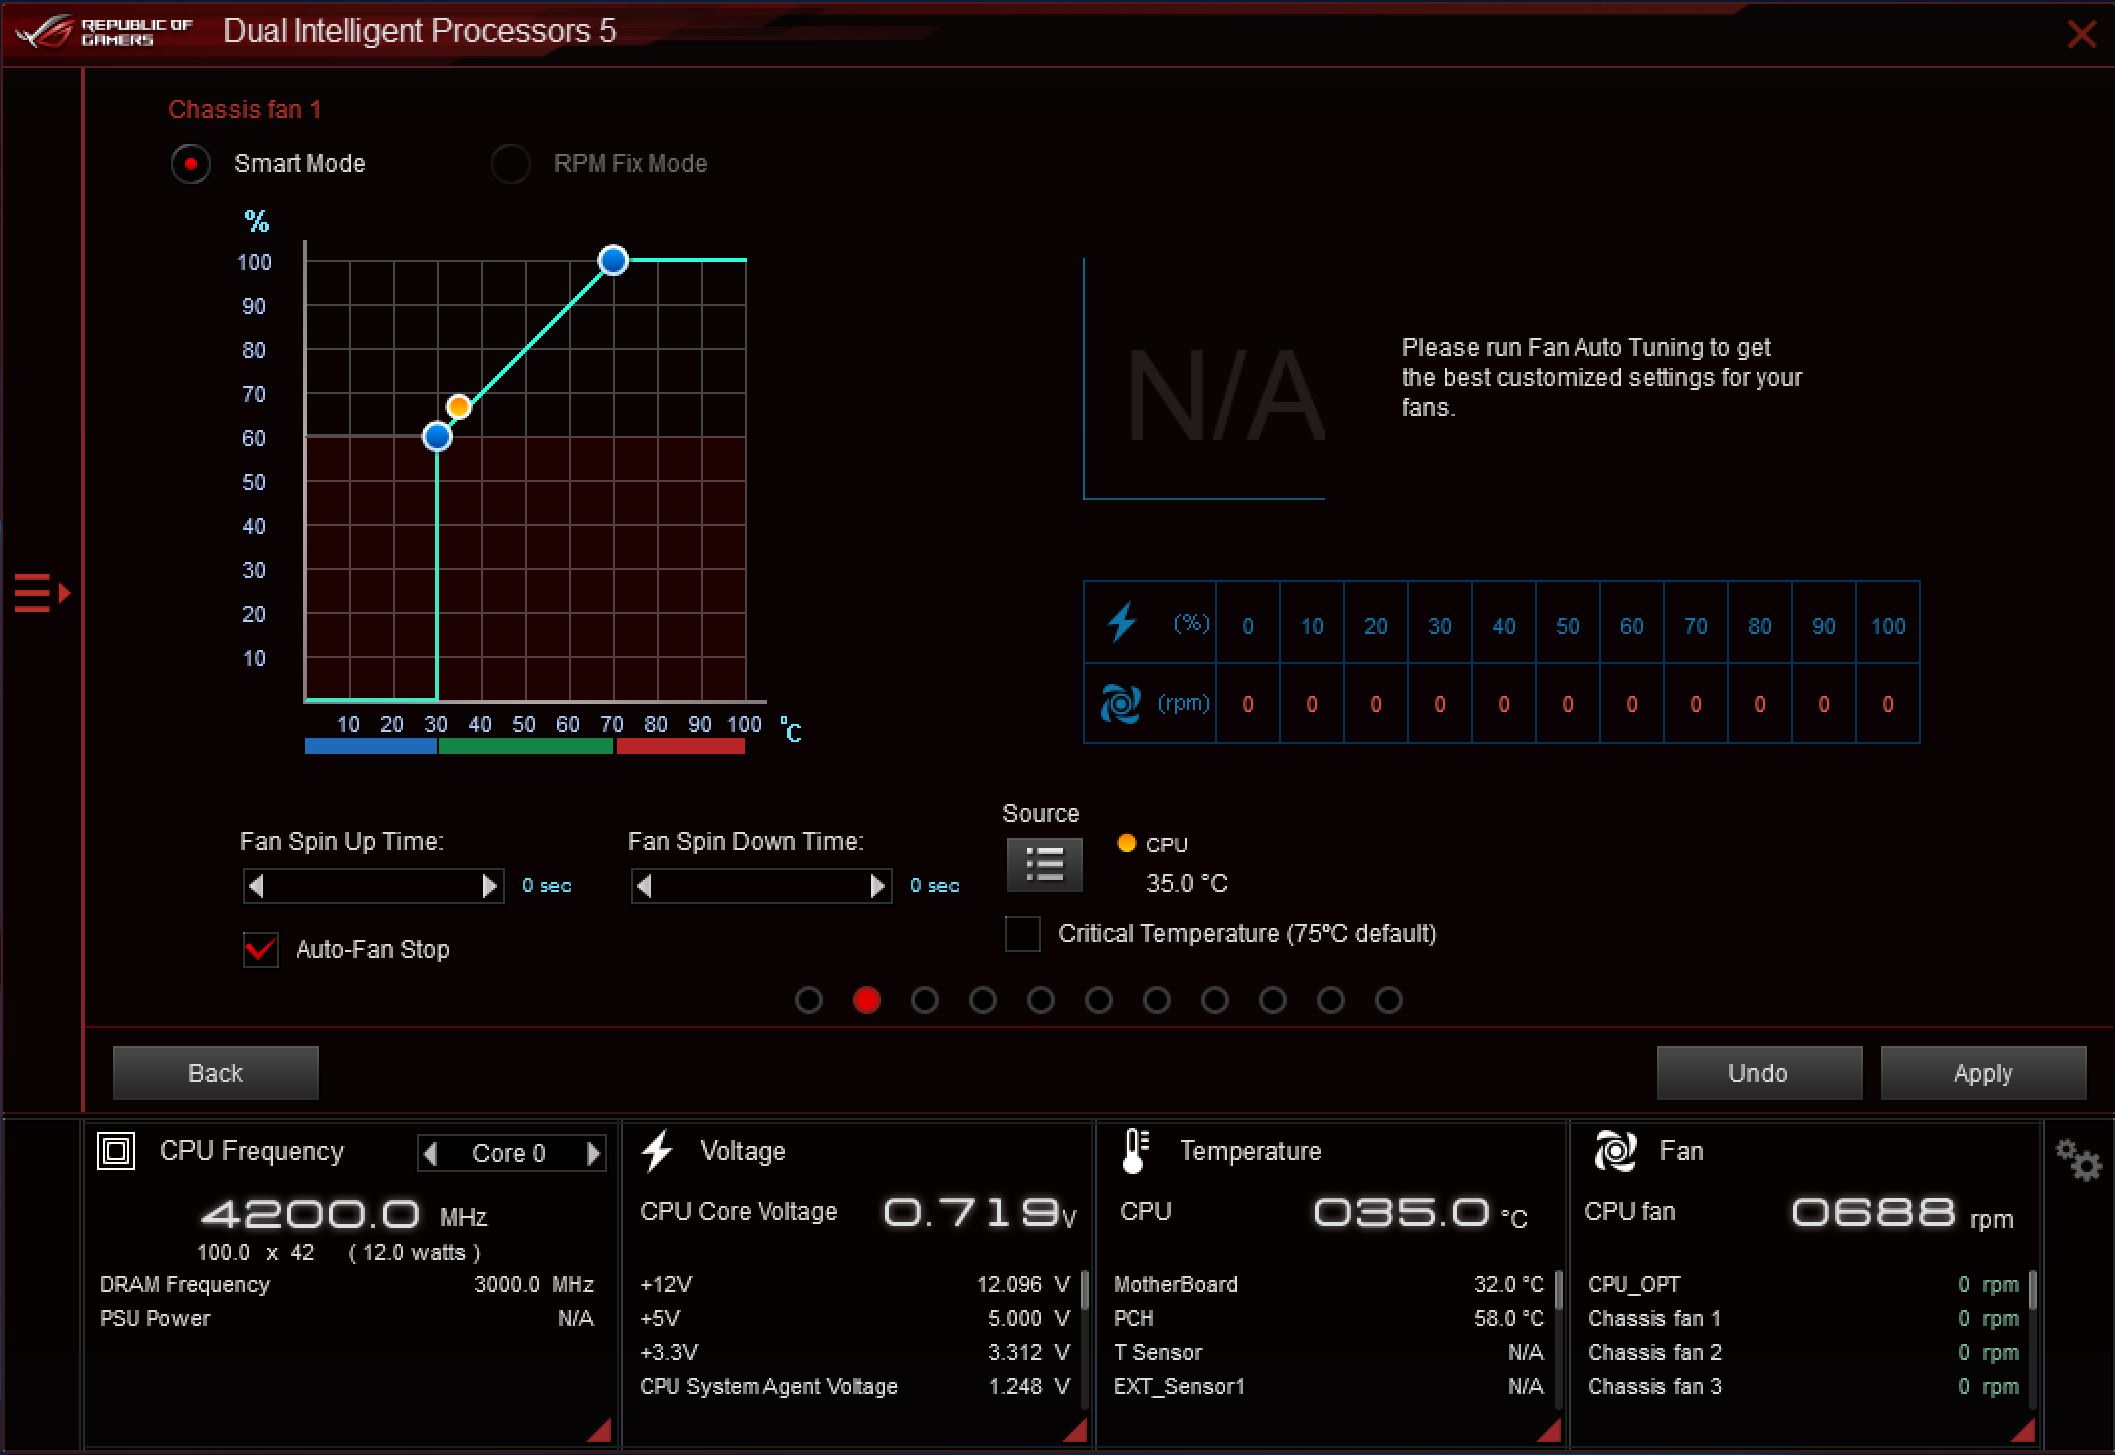Viewport: 2115px width, 1455px height.
Task: Click the Voltage lightning bolt icon
Action: (657, 1151)
